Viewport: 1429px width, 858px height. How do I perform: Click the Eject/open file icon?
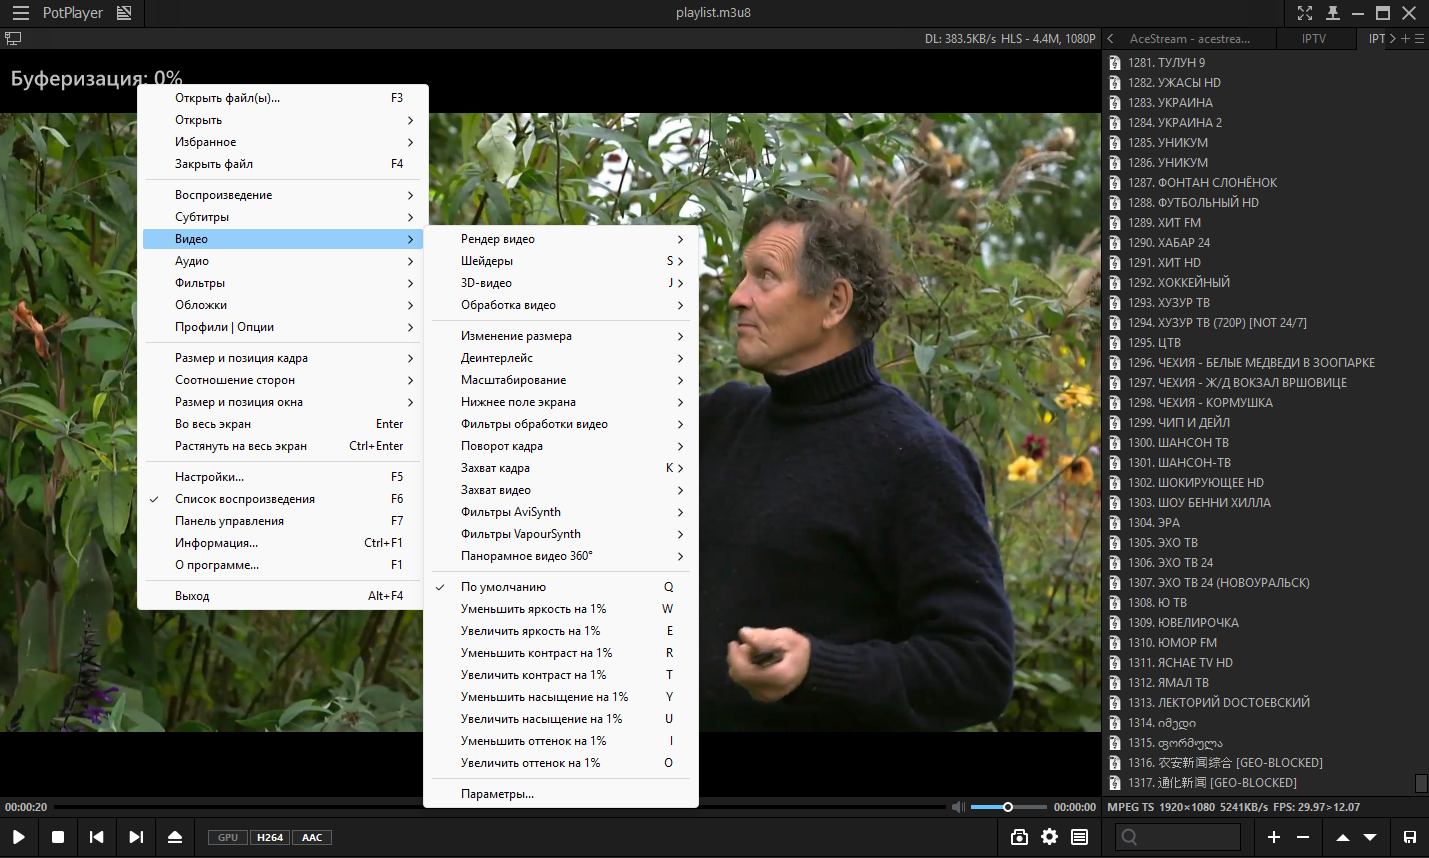point(175,837)
